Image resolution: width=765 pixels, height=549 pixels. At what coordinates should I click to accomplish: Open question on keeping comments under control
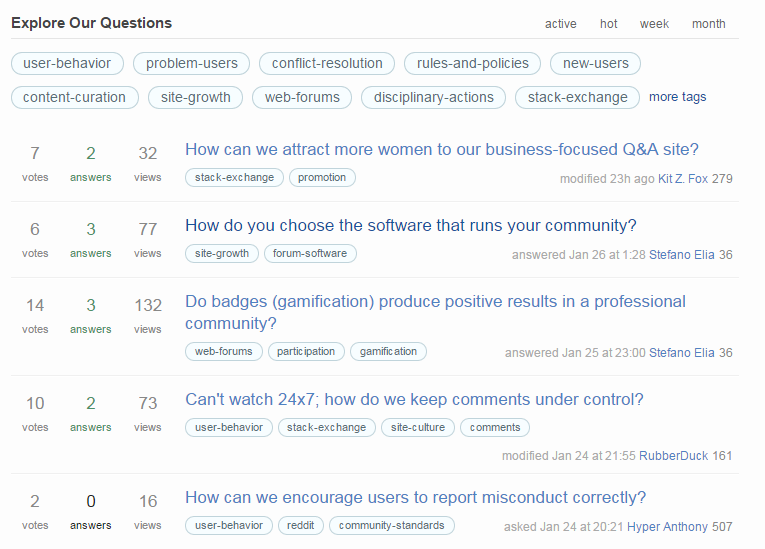click(414, 400)
